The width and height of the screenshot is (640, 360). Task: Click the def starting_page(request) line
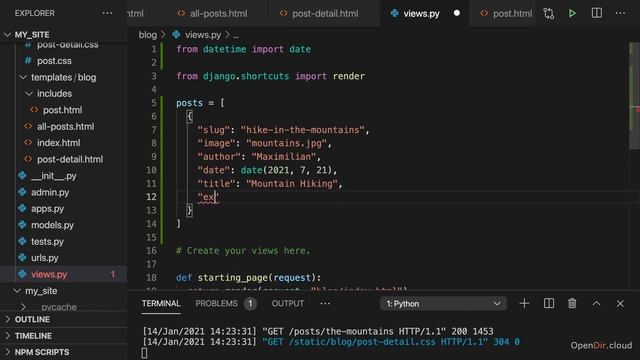coord(249,278)
